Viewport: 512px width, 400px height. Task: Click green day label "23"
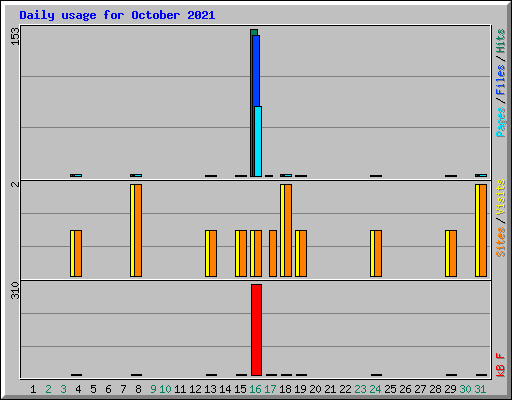[360, 389]
